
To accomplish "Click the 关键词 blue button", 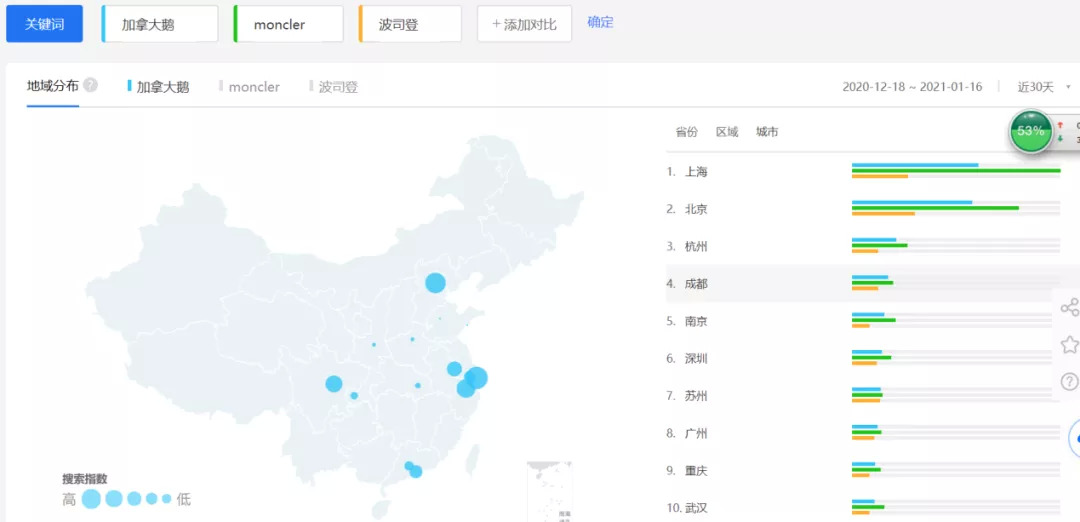I will pos(45,24).
